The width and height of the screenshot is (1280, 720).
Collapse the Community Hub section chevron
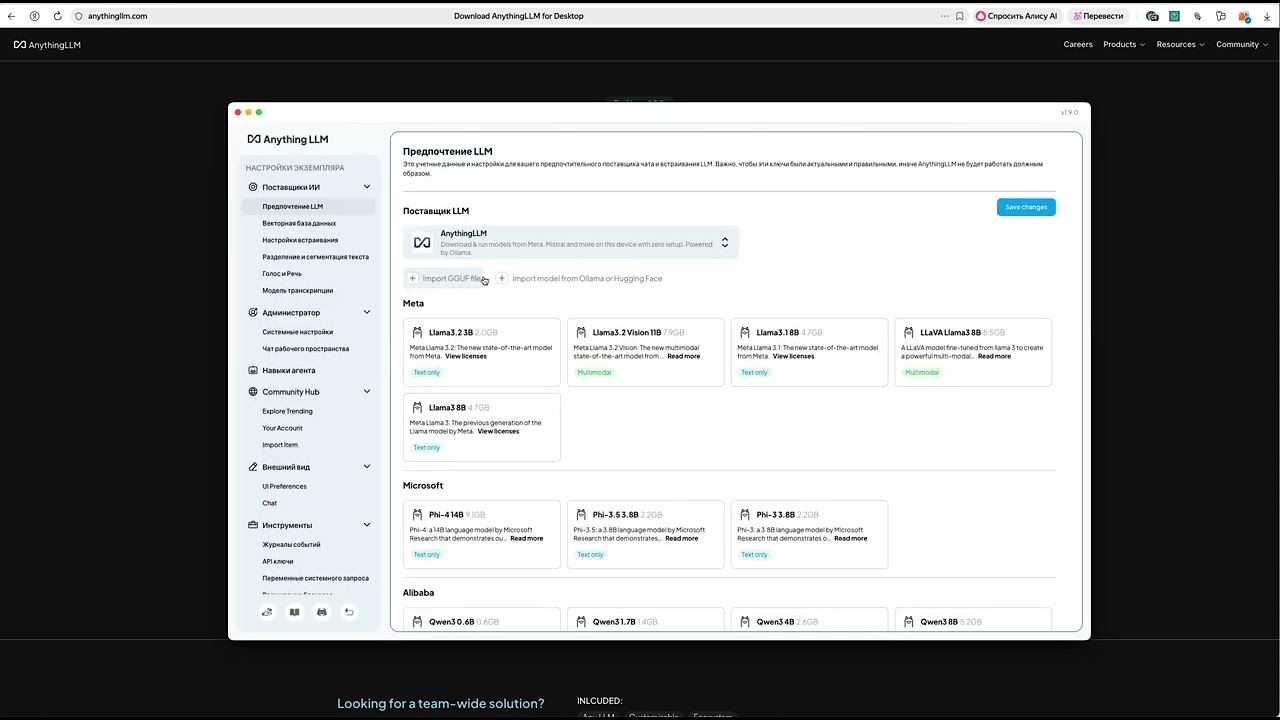point(367,392)
